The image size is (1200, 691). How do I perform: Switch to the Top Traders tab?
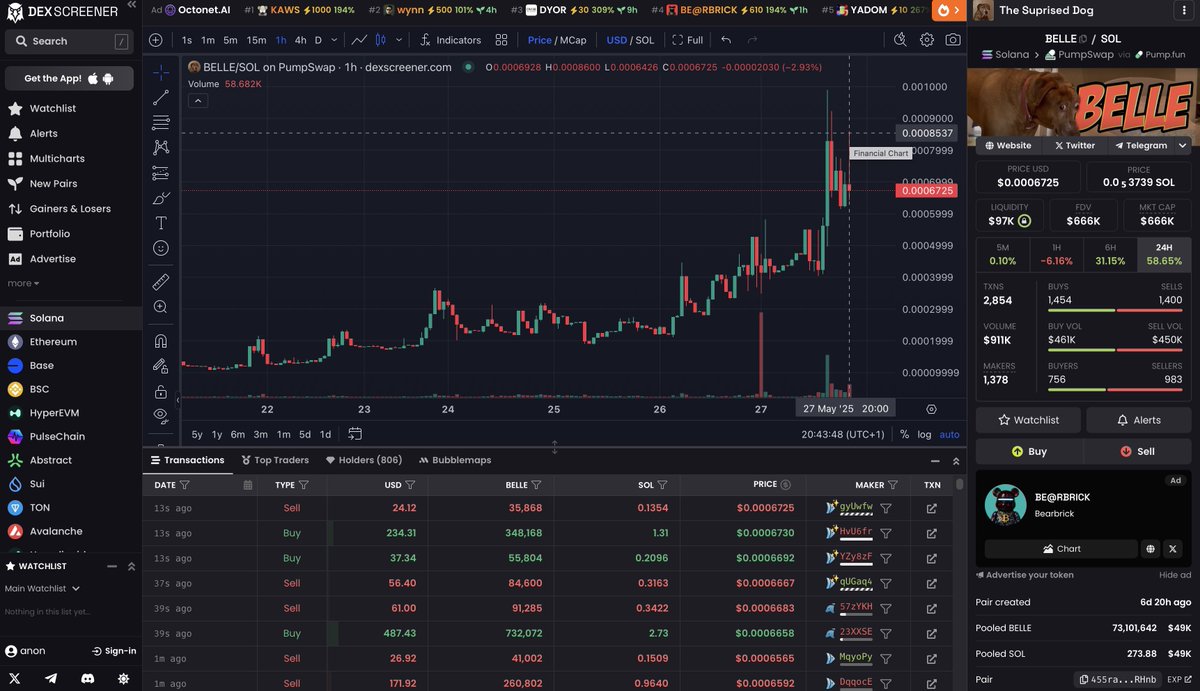tap(275, 460)
